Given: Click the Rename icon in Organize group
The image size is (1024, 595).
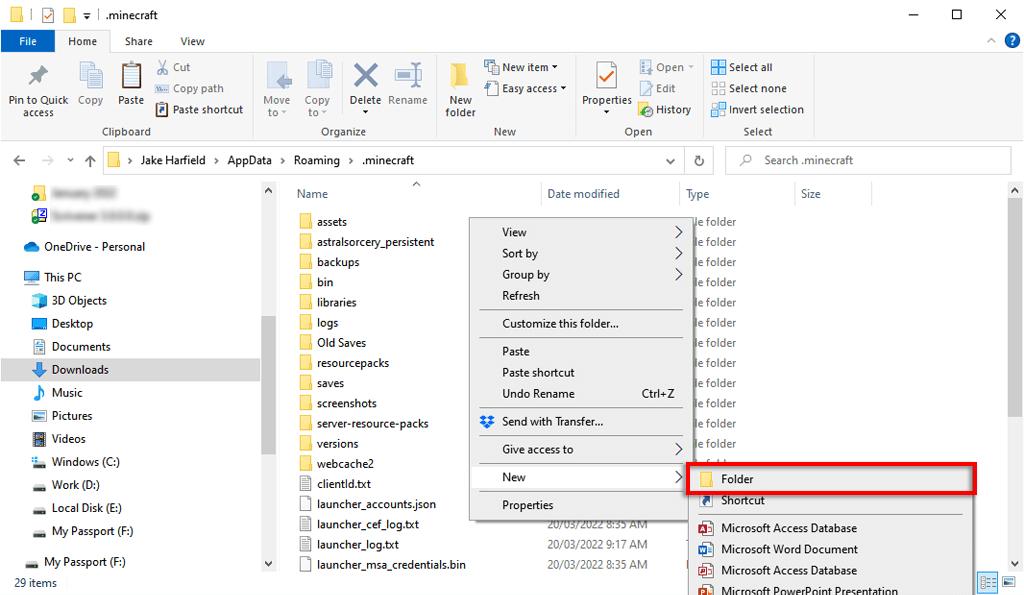Looking at the screenshot, I should click(x=408, y=85).
